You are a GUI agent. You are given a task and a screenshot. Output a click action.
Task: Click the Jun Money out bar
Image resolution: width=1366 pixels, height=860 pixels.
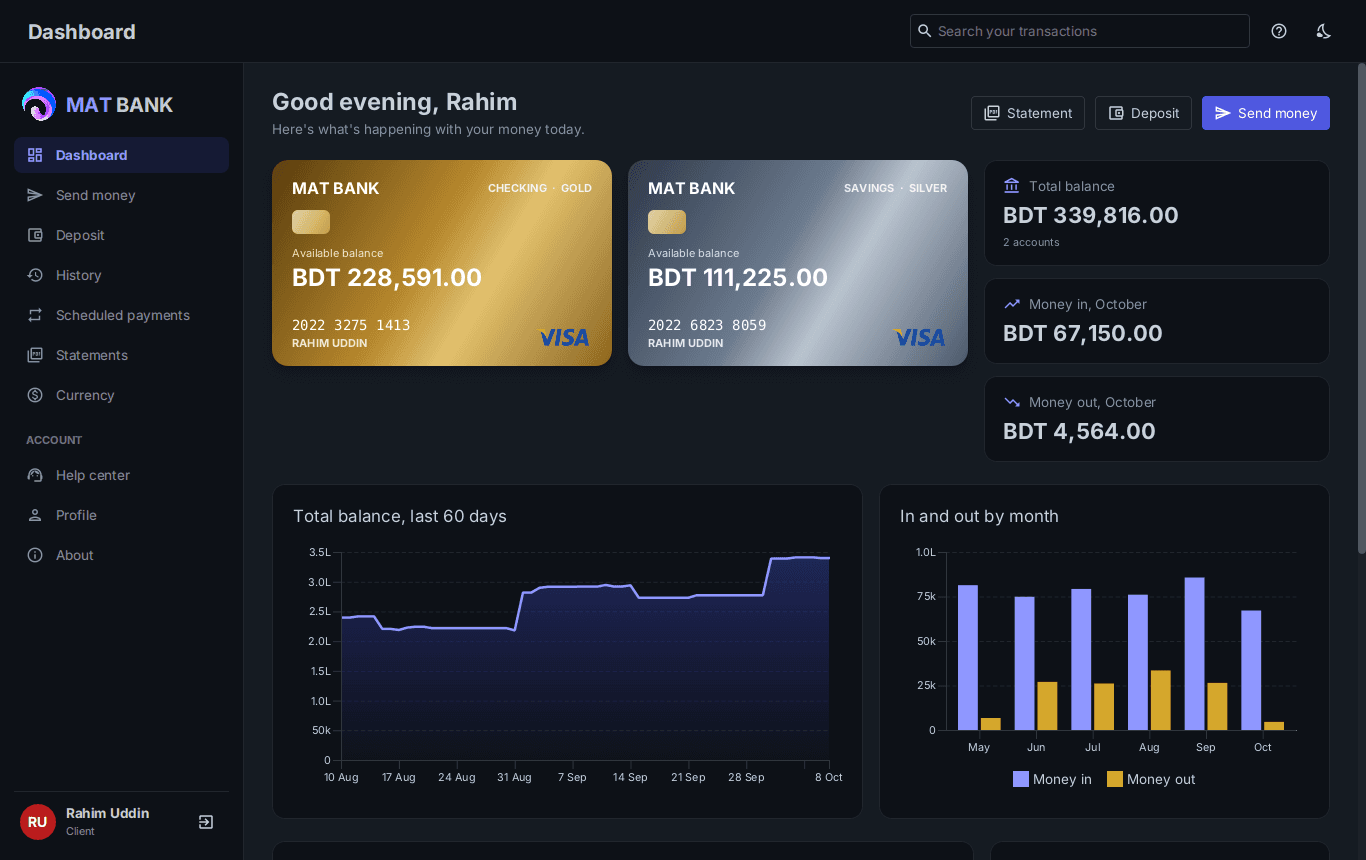[1047, 706]
